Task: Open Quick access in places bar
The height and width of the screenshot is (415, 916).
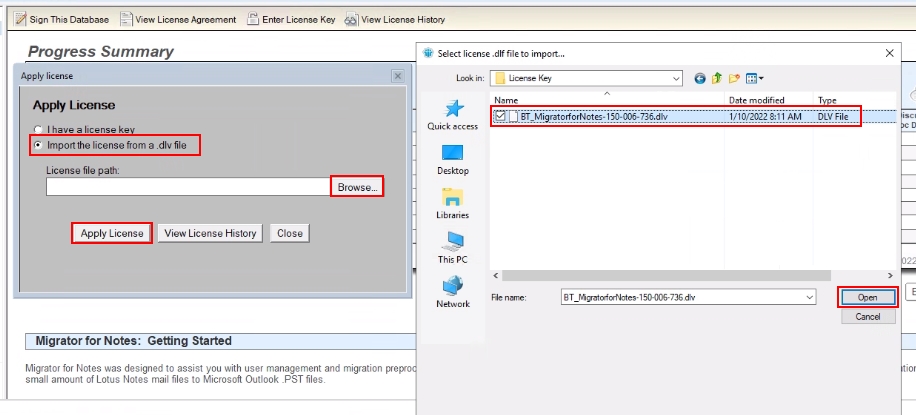Action: 453,115
